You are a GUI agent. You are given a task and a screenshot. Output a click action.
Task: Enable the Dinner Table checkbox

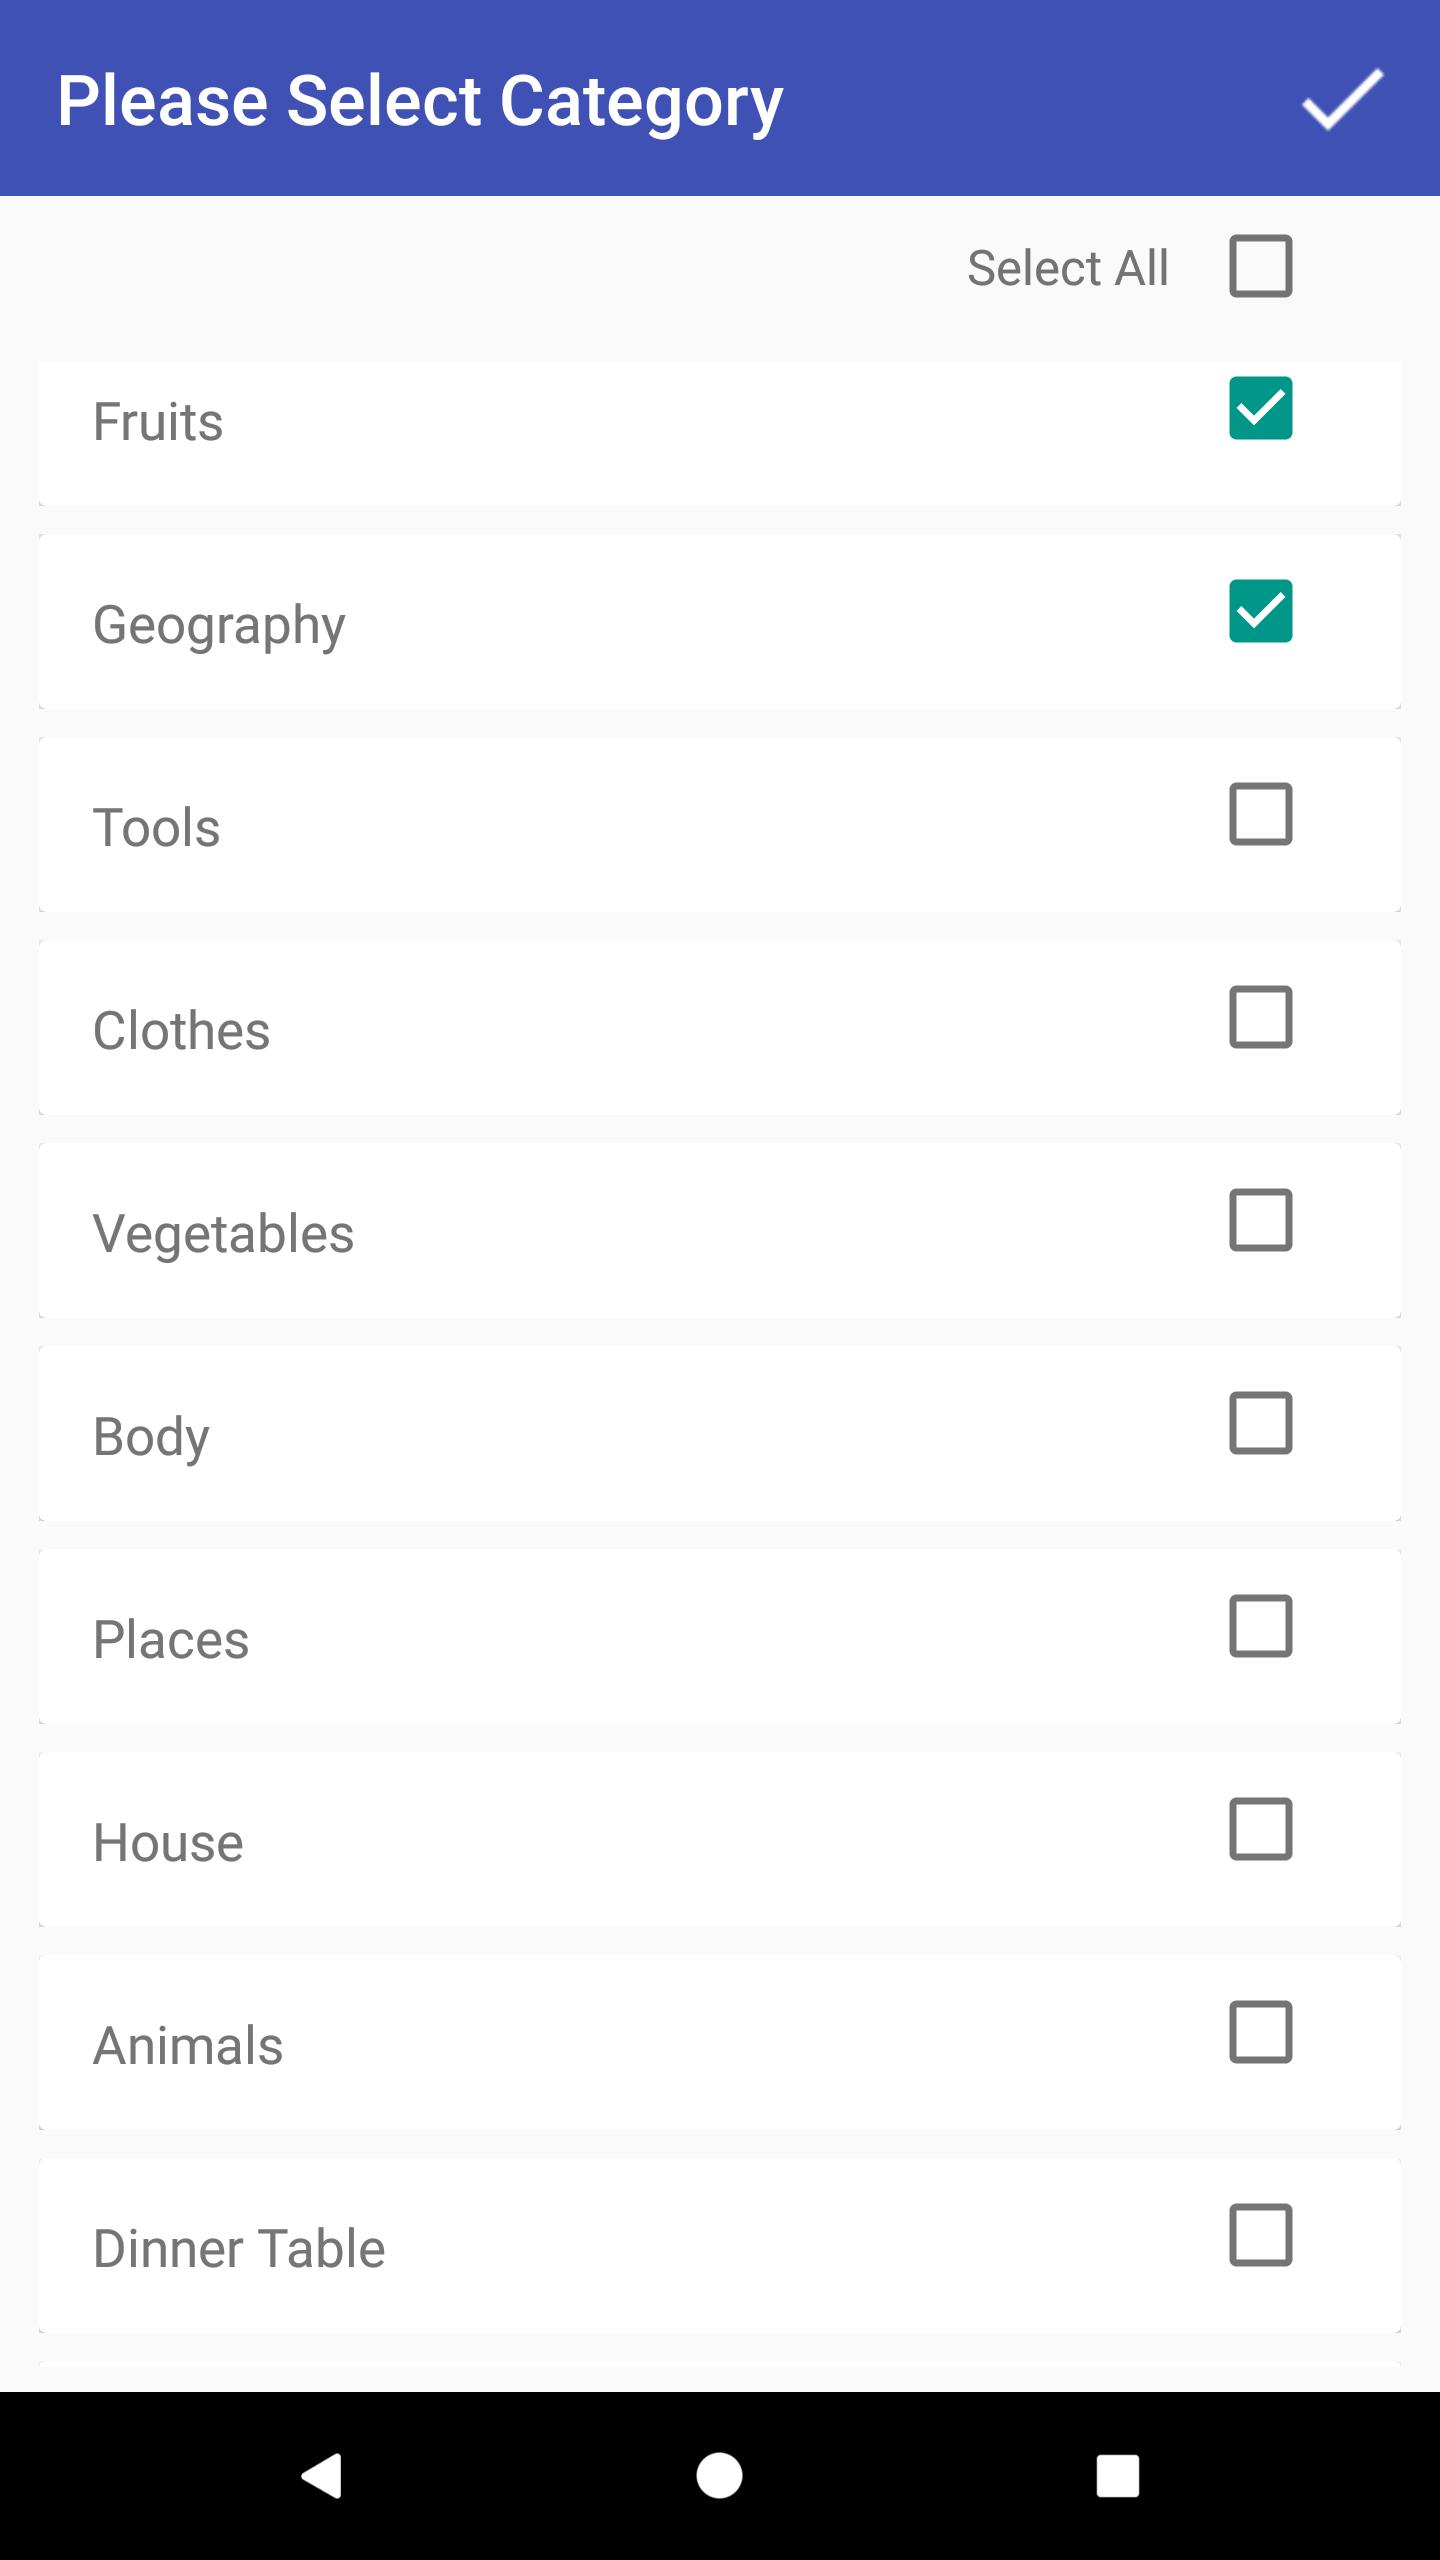[x=1260, y=2235]
